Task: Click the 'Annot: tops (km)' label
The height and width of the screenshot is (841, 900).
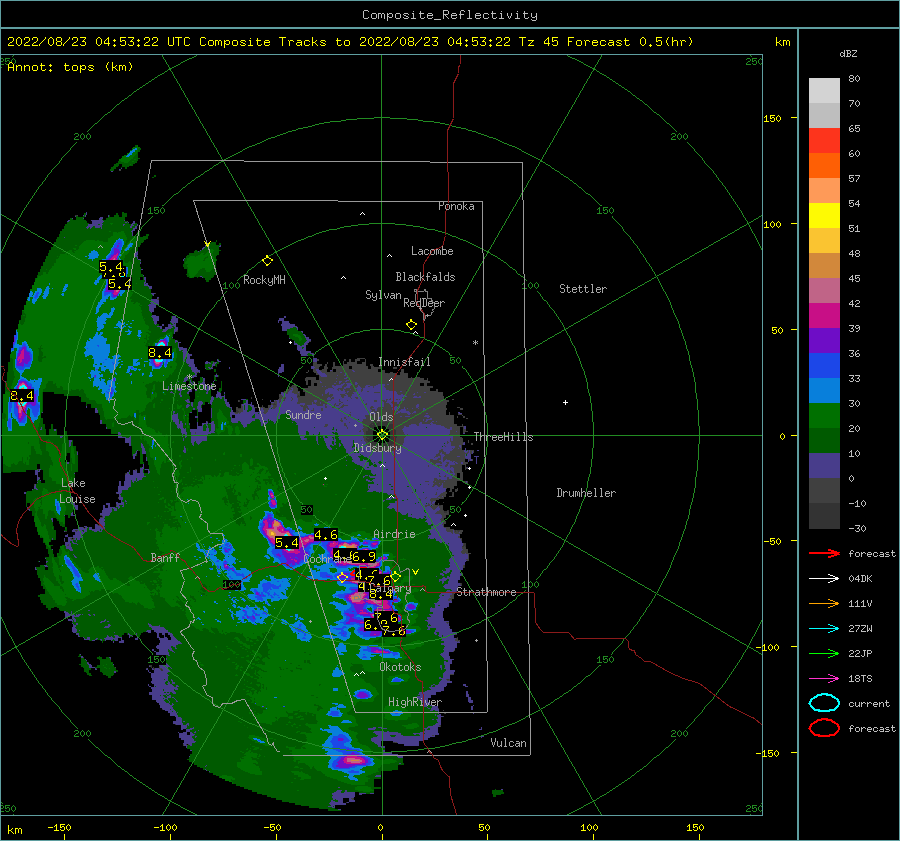Action: click(x=70, y=67)
